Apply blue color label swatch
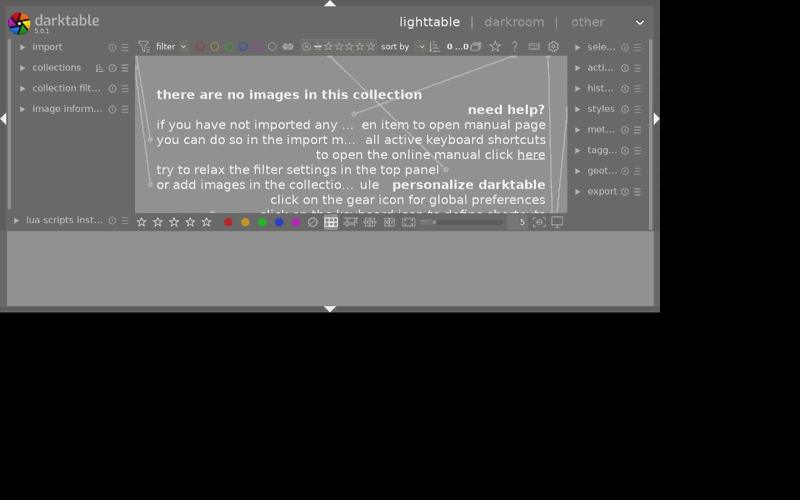This screenshot has width=800, height=500. coord(279,222)
